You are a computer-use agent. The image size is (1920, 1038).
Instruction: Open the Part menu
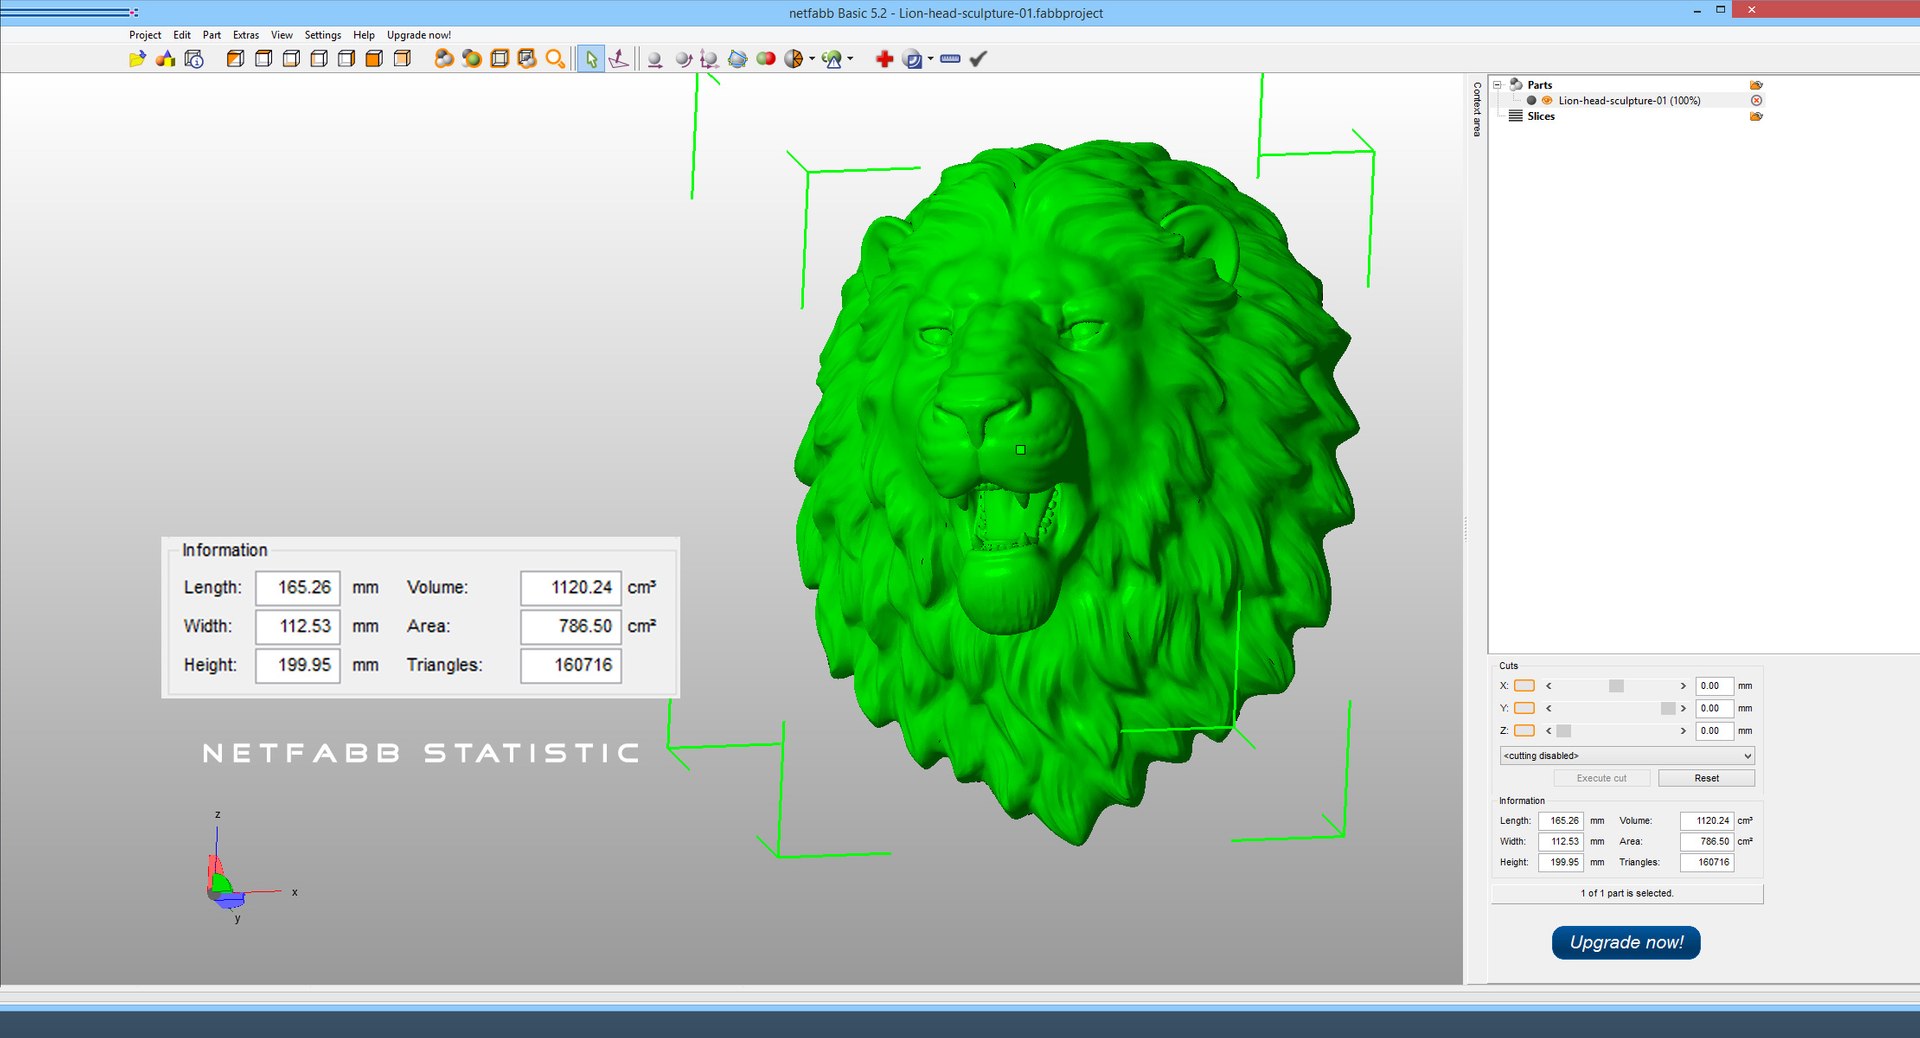[x=212, y=35]
